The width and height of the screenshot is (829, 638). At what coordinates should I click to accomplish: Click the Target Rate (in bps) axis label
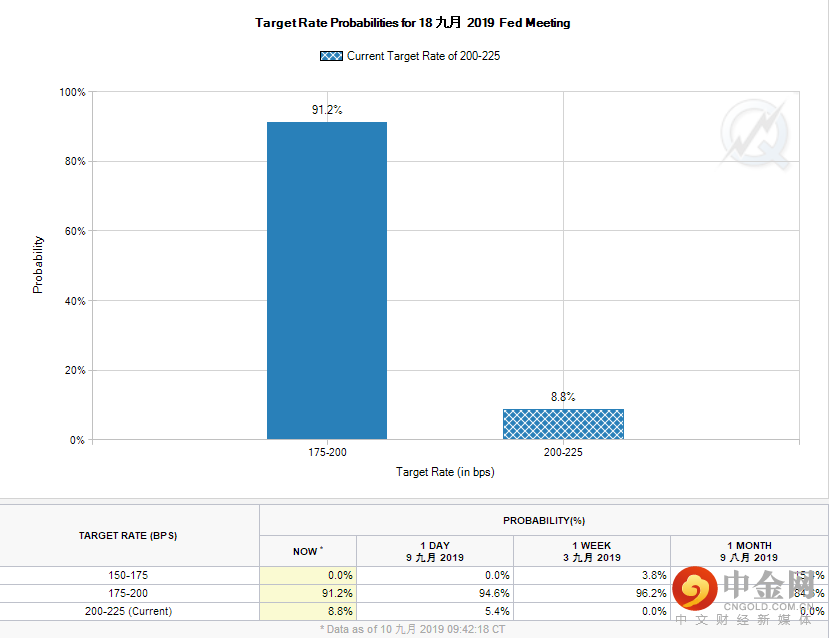[x=445, y=472]
